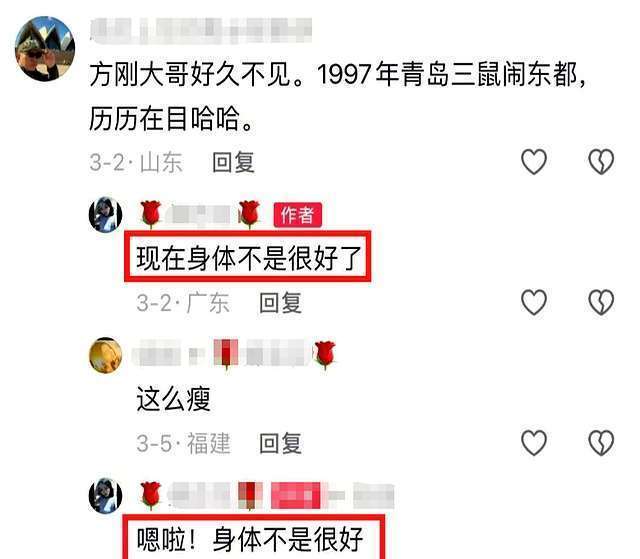Screen dimensions: 640x559
Task: Dislike the 方刚大哥好久不见 comment with broken heart
Action: [601, 162]
